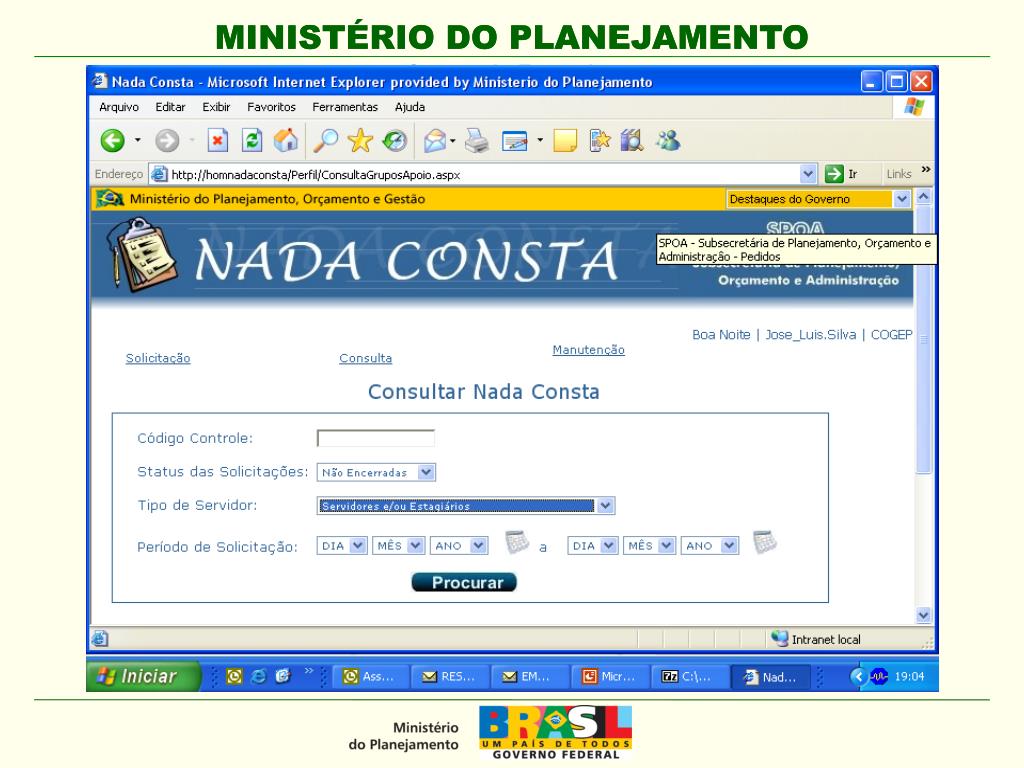Open the Arquivo menu

pyautogui.click(x=119, y=107)
